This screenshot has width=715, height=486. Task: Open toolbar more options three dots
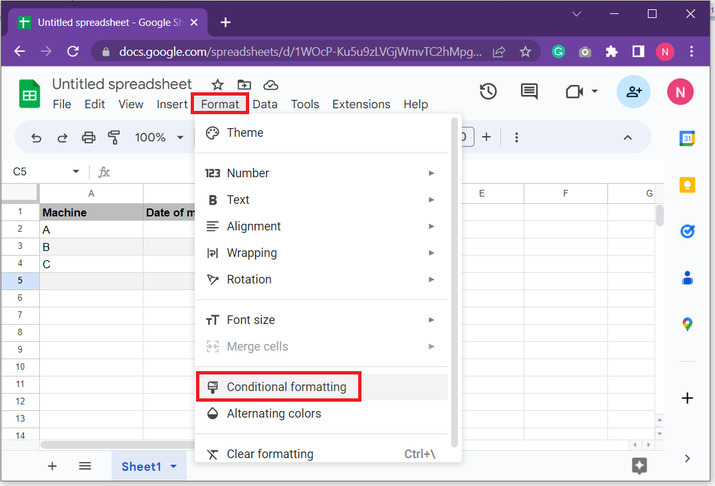click(x=516, y=137)
